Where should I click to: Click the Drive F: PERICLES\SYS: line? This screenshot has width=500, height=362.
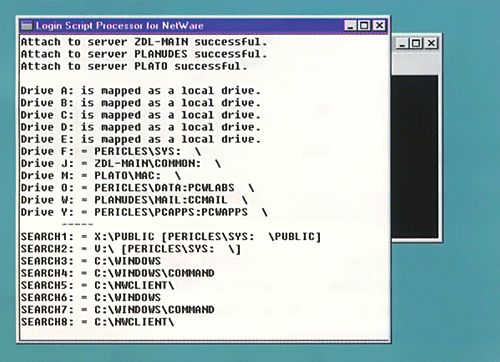111,151
